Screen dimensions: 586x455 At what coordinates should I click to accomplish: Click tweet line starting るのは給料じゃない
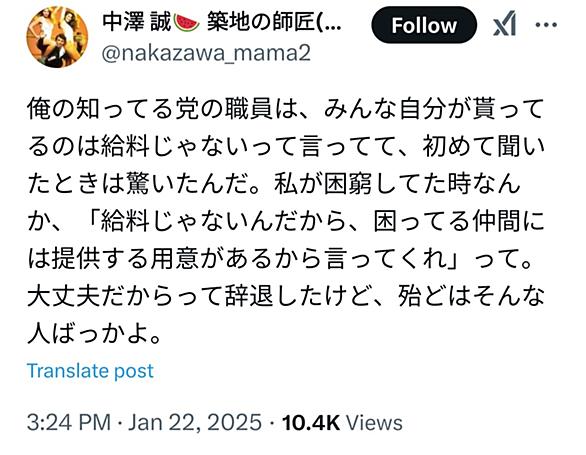pos(286,147)
